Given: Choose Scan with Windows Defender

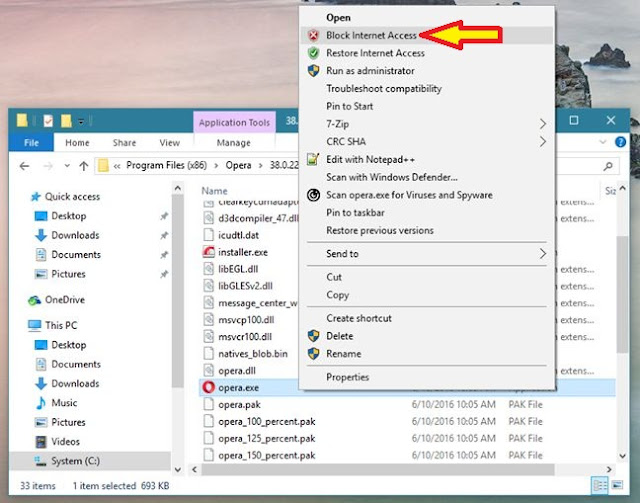Looking at the screenshot, I should tap(391, 177).
